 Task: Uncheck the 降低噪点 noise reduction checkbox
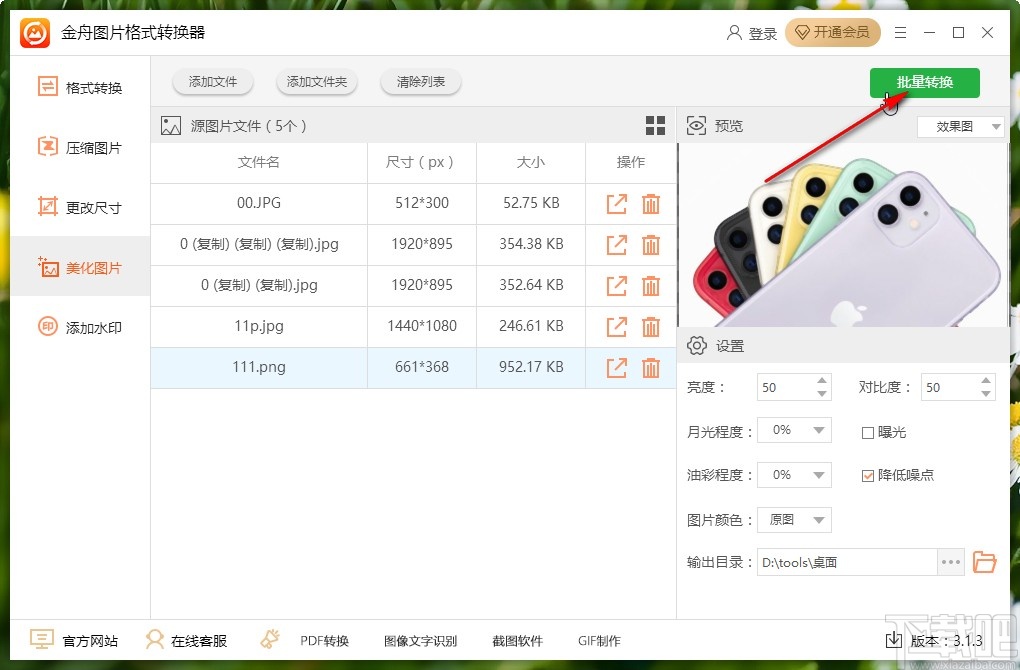tap(867, 476)
